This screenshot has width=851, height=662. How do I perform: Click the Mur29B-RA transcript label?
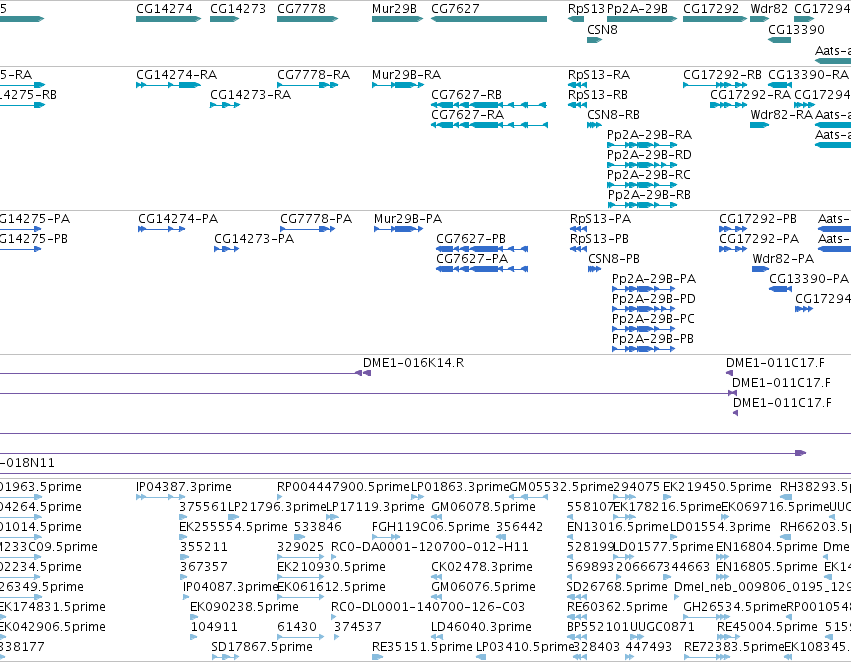[407, 75]
